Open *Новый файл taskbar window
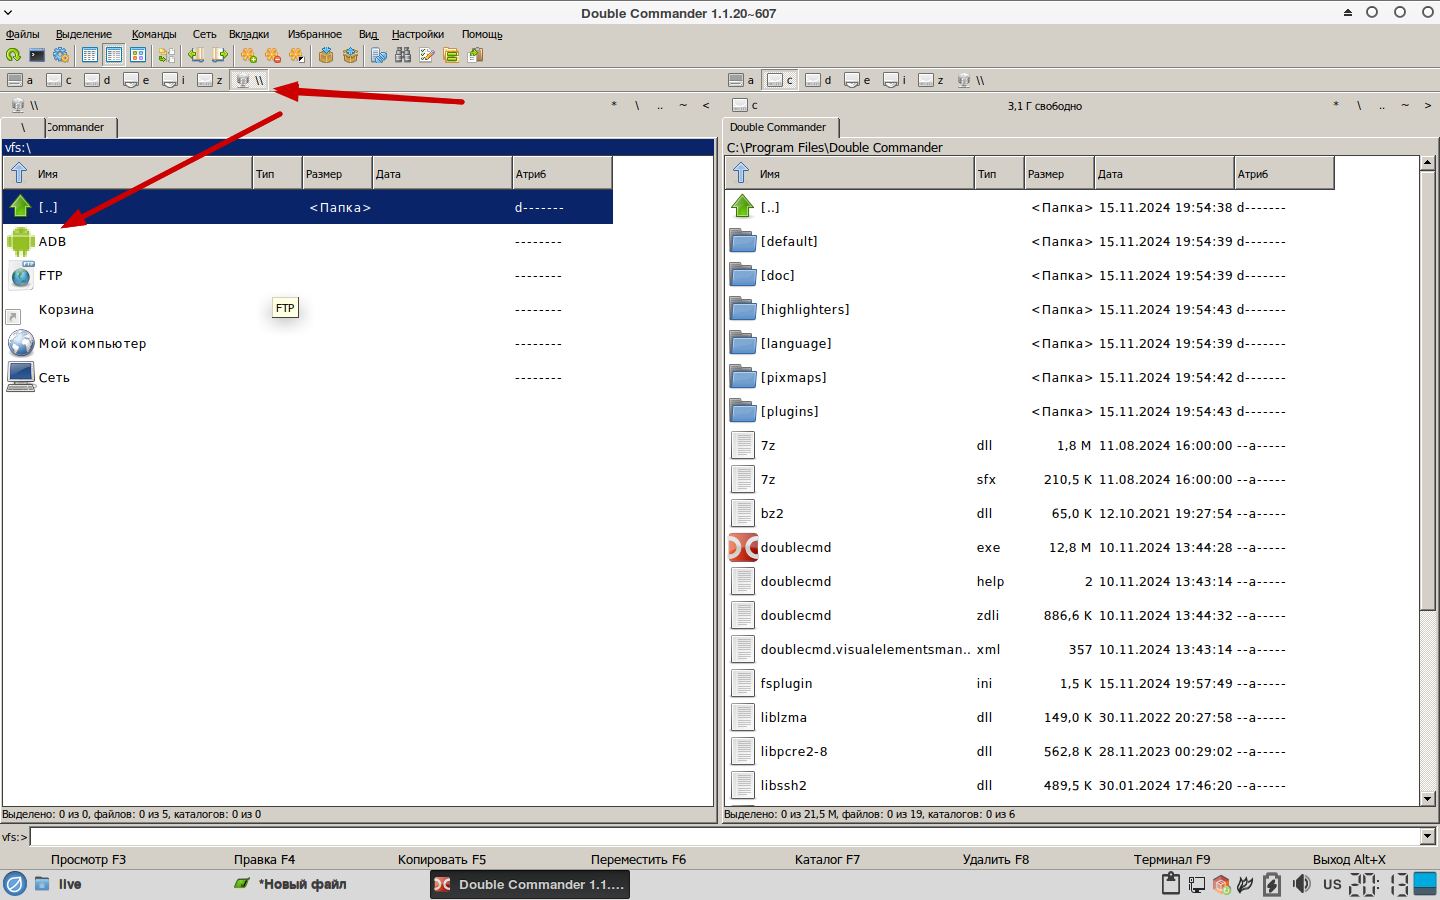 click(x=291, y=884)
